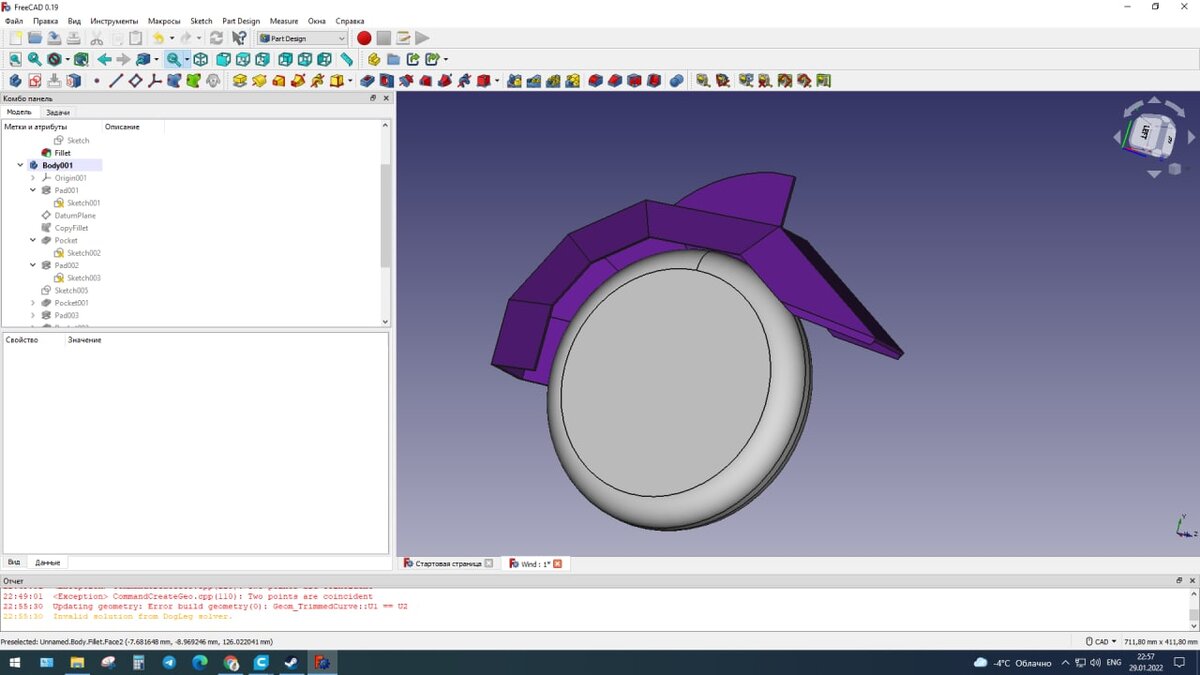The image size is (1200, 675).
Task: Open a file with the folder icon
Action: pos(35,38)
